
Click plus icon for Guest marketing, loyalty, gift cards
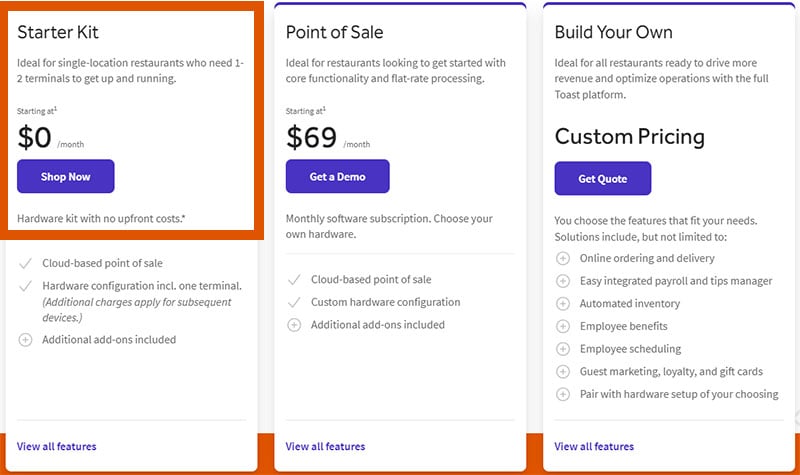(562, 371)
